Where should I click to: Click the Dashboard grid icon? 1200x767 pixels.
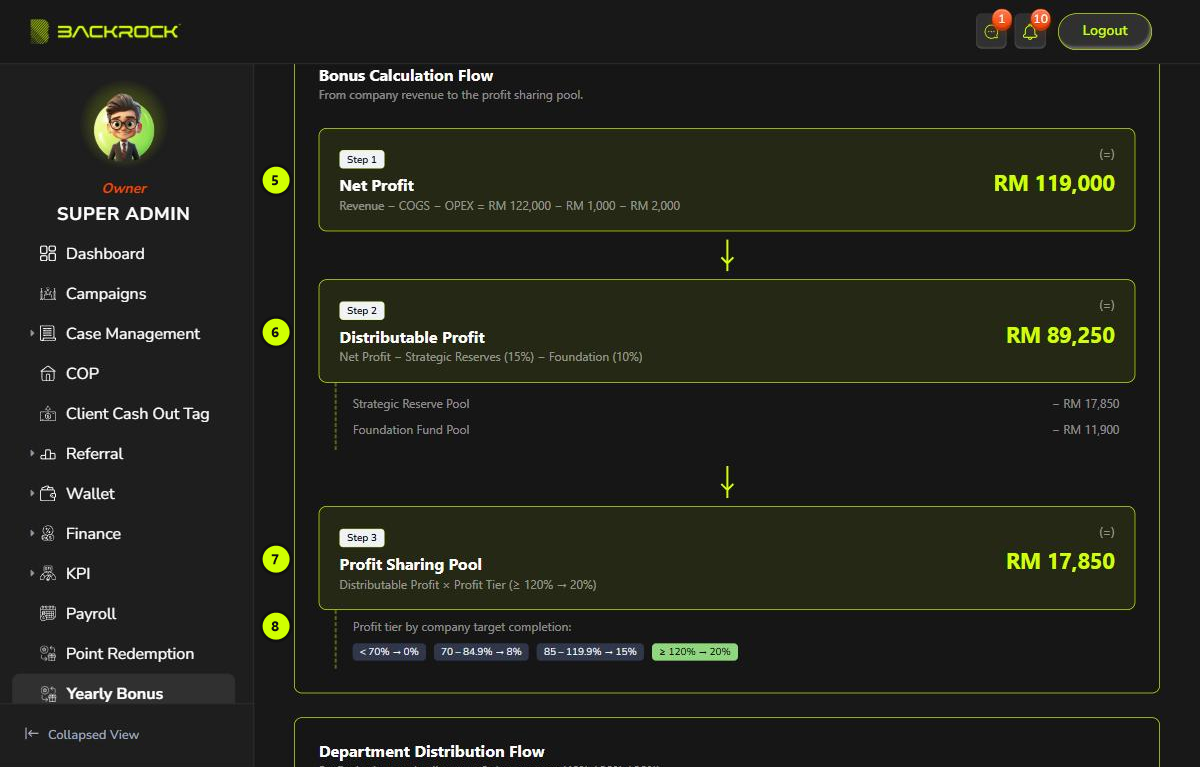click(x=48, y=254)
